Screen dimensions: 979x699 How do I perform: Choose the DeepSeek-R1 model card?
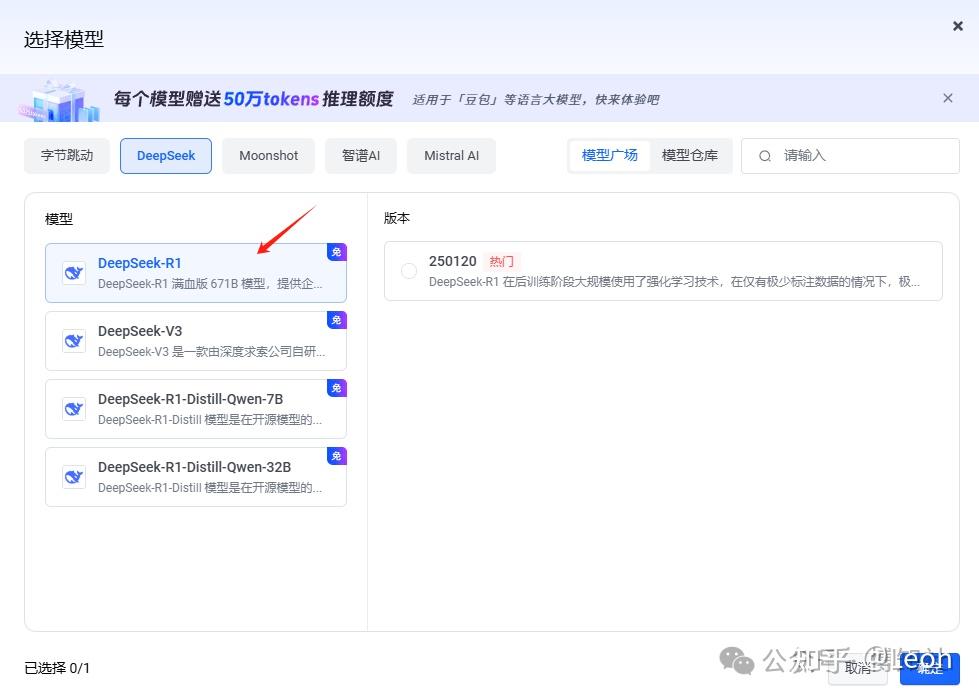(195, 273)
